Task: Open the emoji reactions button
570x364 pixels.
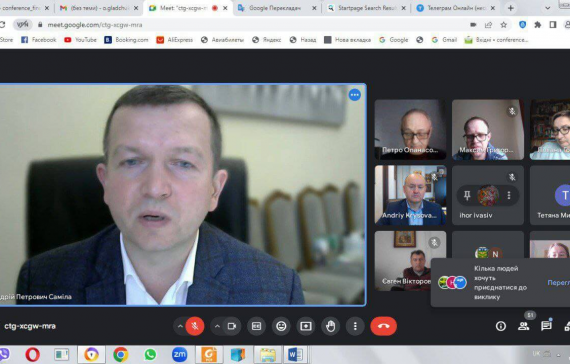Action: [x=281, y=326]
